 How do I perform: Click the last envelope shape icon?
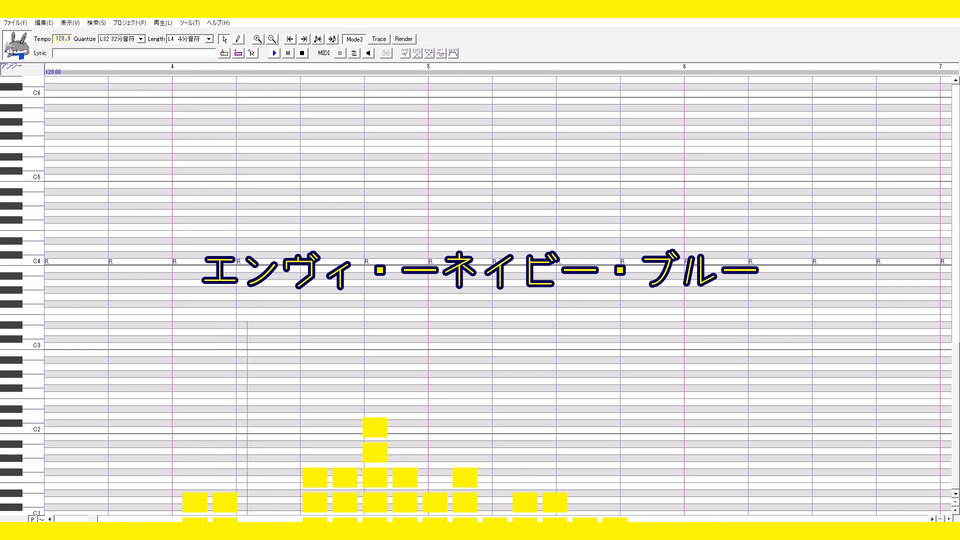[x=454, y=53]
